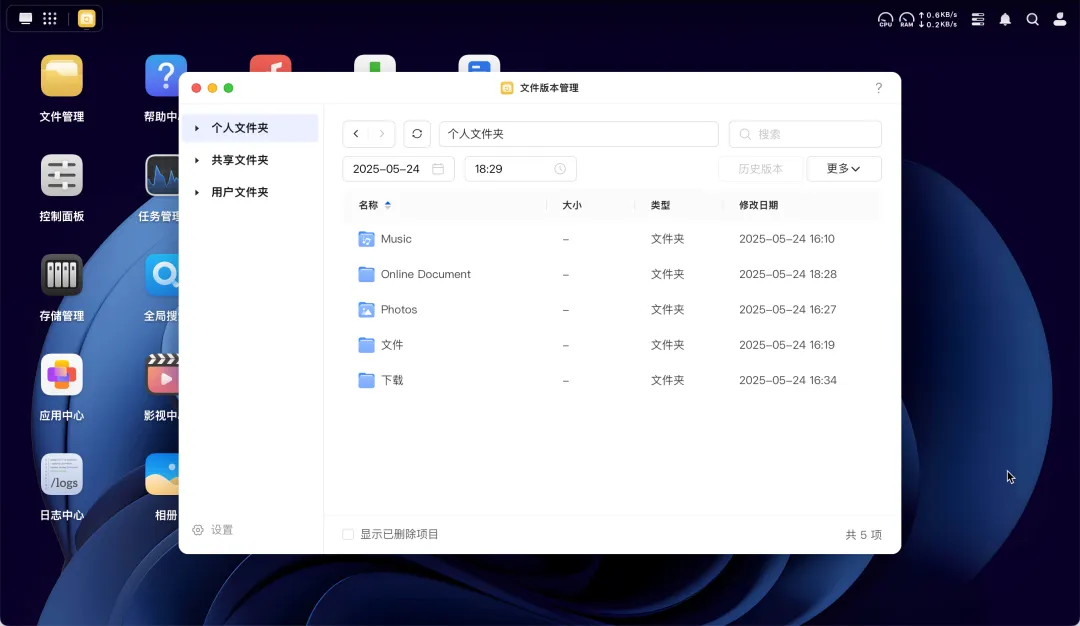Refresh the folder listing

[x=417, y=134]
